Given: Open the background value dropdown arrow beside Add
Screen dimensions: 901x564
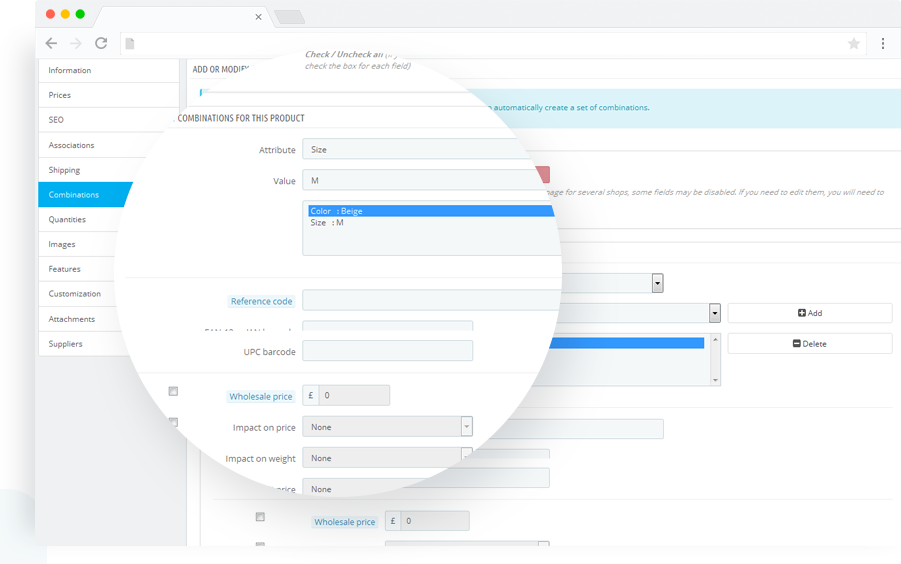Looking at the screenshot, I should [x=715, y=313].
